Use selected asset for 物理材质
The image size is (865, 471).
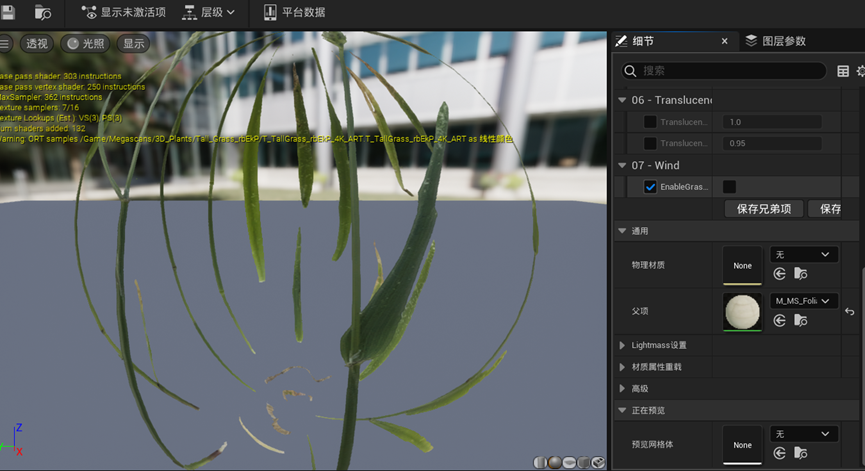[x=779, y=274]
